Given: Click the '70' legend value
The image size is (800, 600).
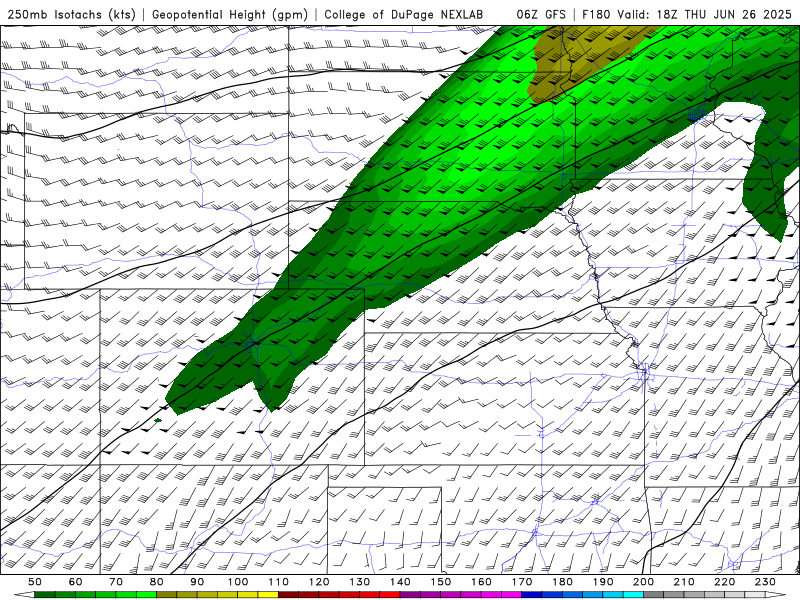Looking at the screenshot, I should coord(116,582).
